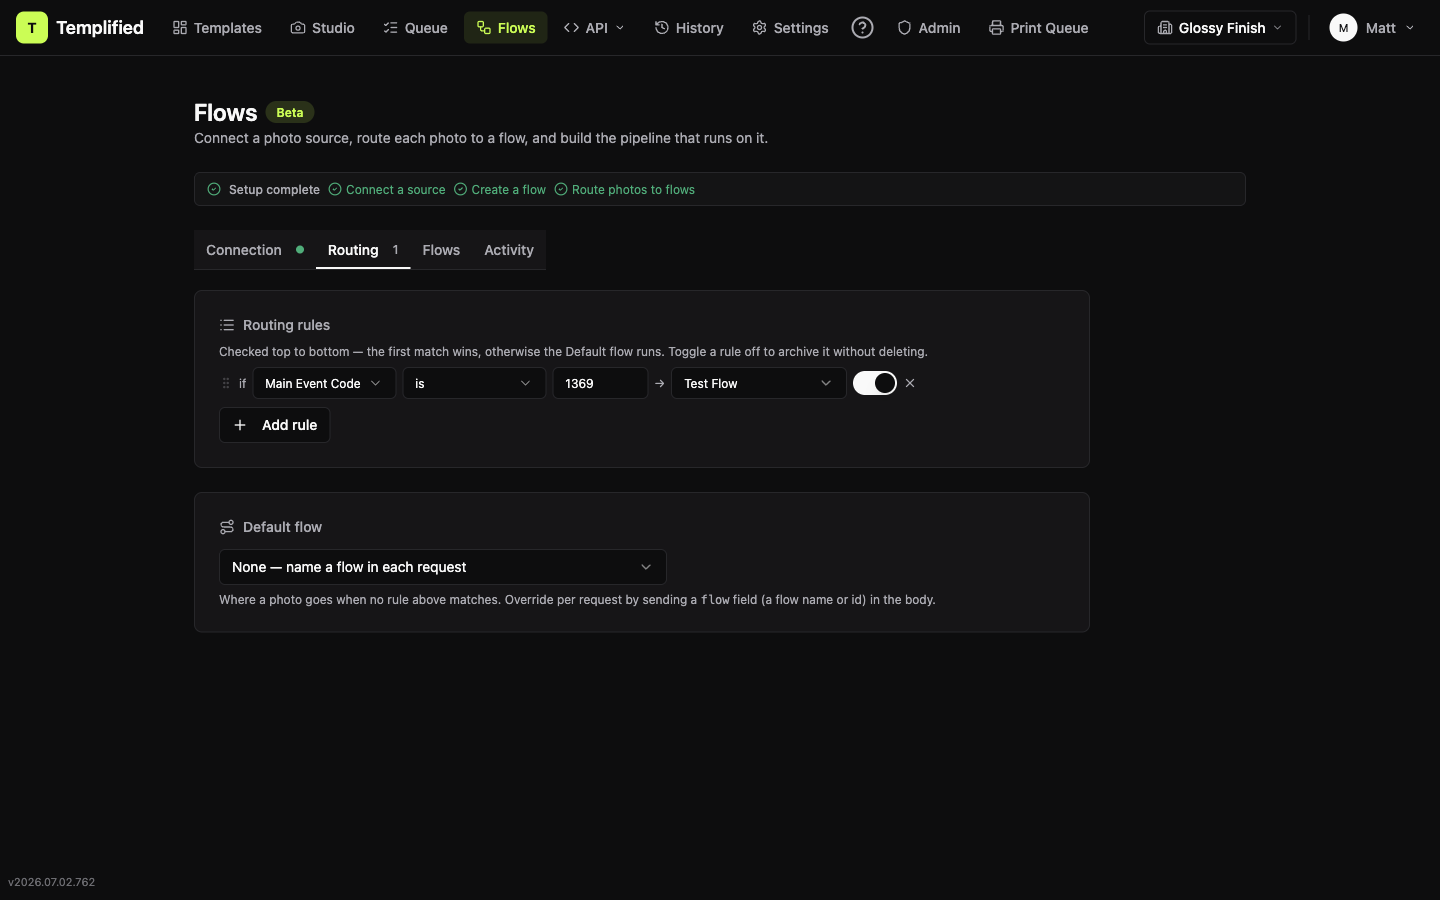Open the 'is' operator dropdown
Image resolution: width=1440 pixels, height=900 pixels.
click(474, 383)
